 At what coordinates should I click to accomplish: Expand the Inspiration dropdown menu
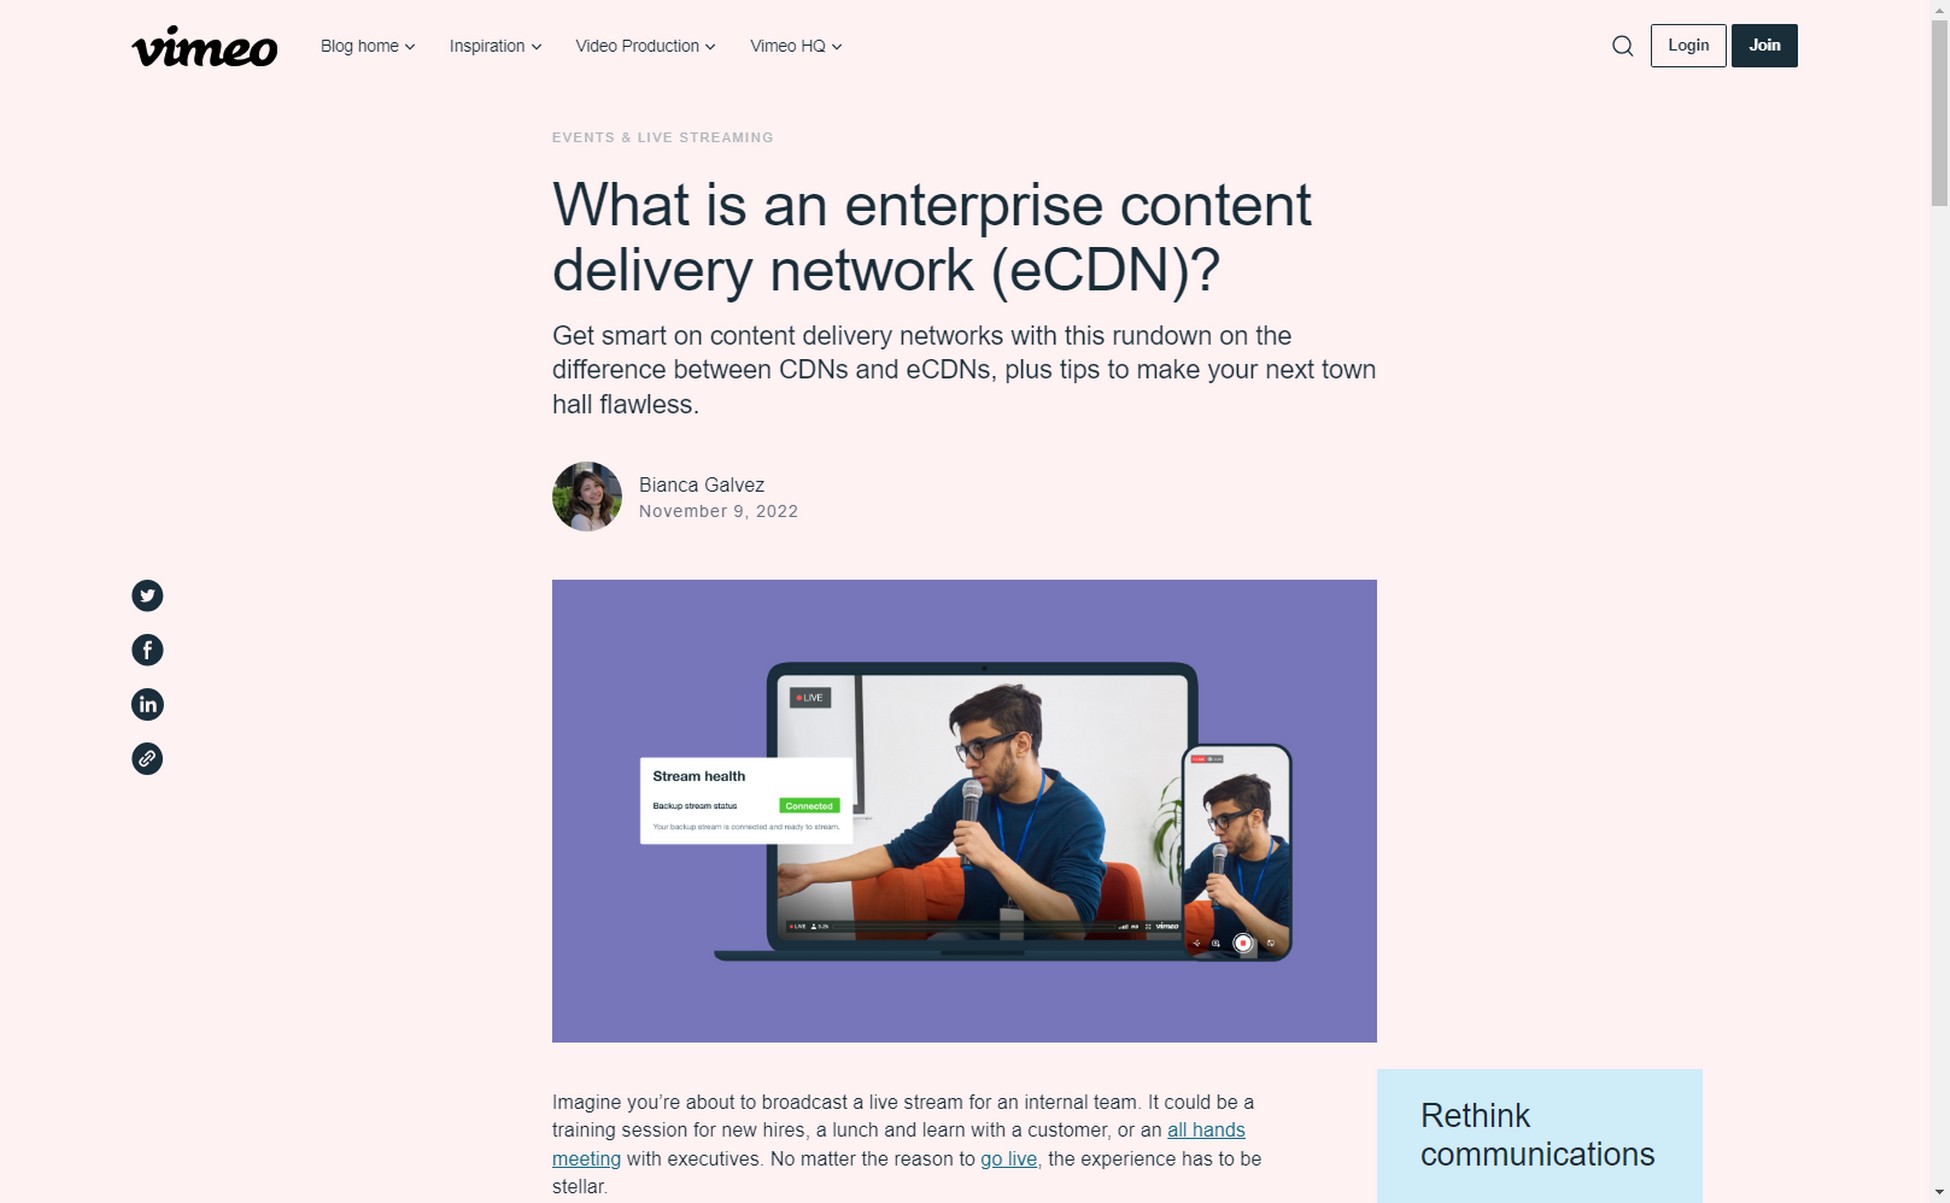pyautogui.click(x=494, y=45)
